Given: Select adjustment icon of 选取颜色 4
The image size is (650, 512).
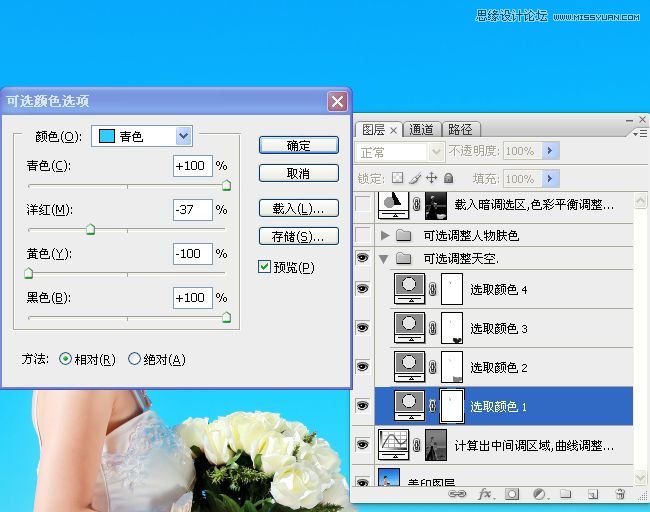Looking at the screenshot, I should (409, 289).
